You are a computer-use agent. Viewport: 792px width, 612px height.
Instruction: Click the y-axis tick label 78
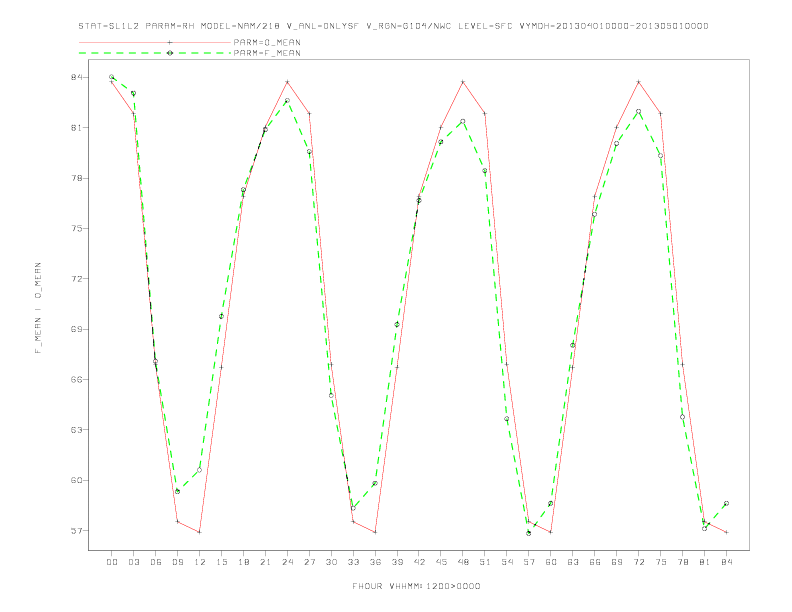point(77,178)
